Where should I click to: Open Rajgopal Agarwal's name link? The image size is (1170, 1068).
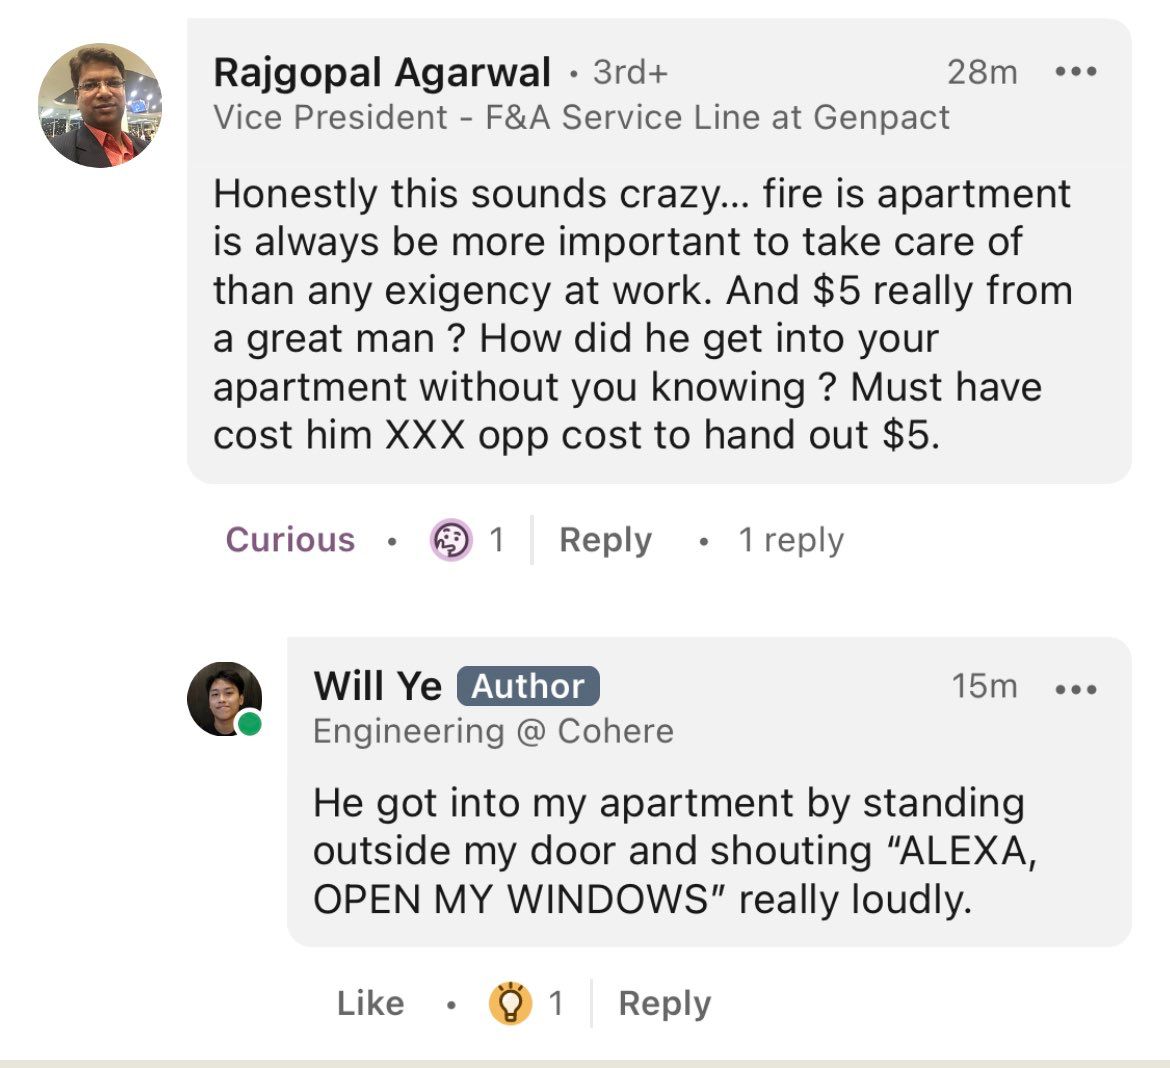[382, 72]
